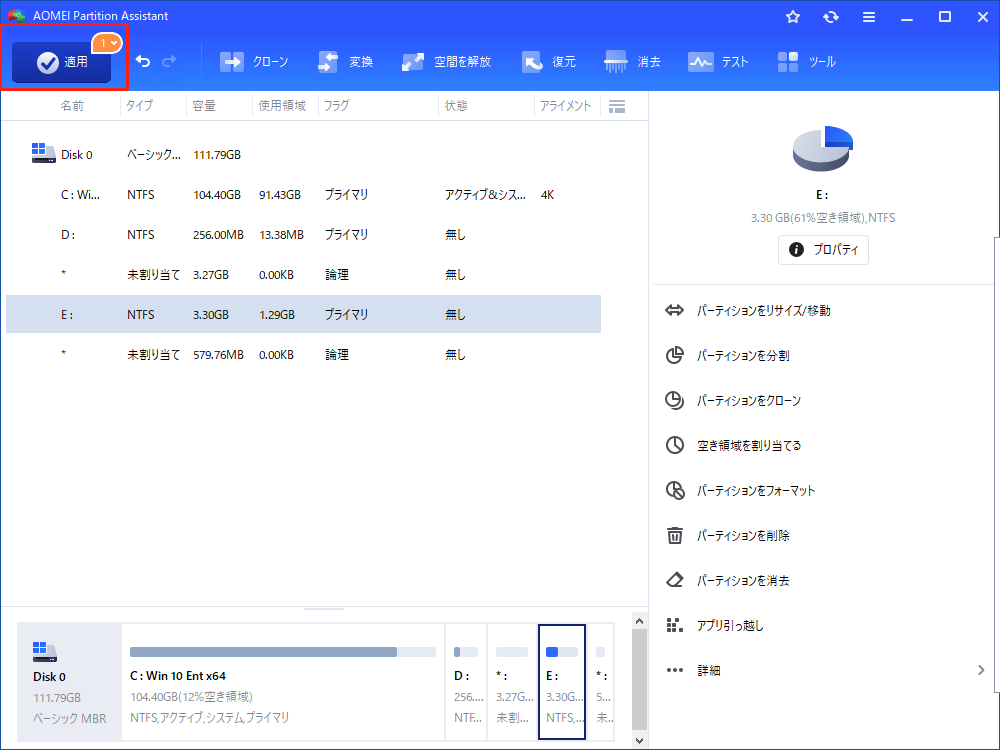Open the Recover (復元) tool
Image resolution: width=1000 pixels, height=750 pixels.
point(548,62)
